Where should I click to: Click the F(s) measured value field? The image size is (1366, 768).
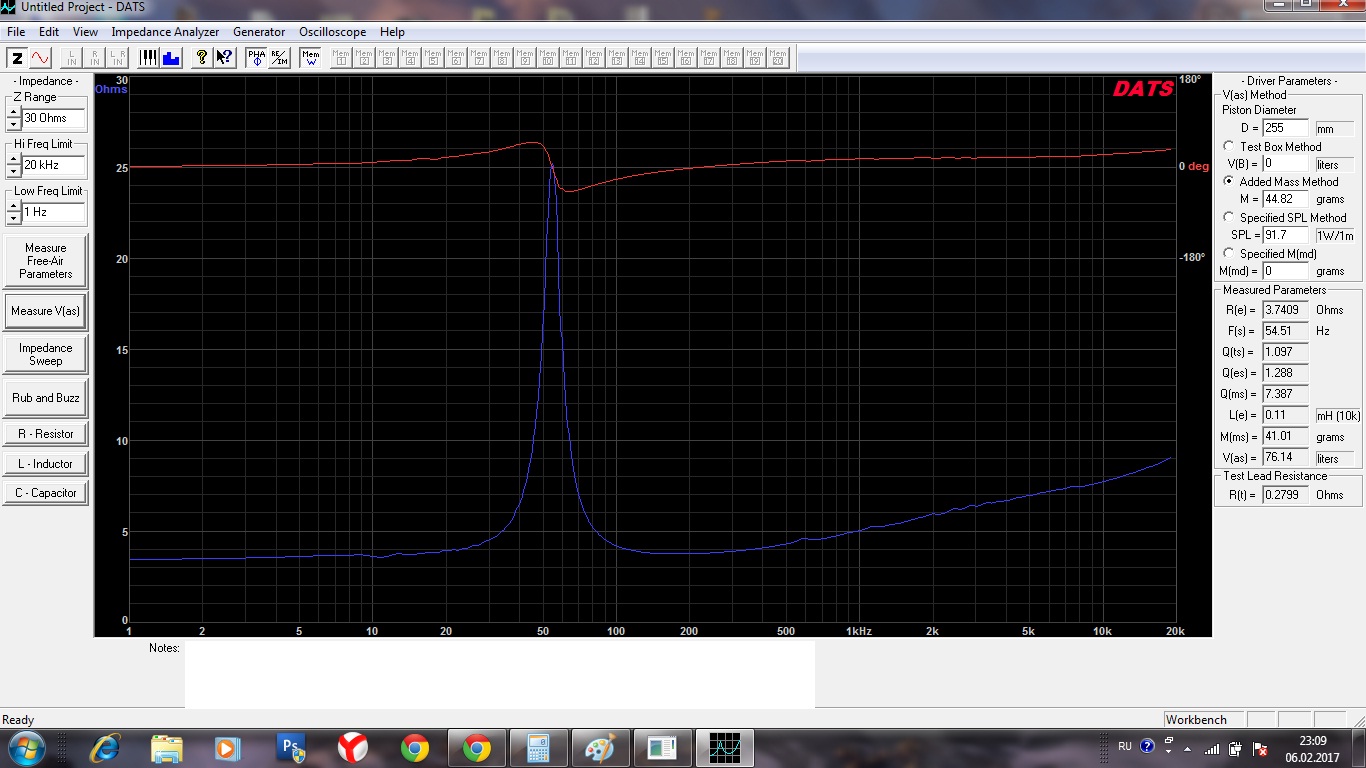click(x=1285, y=330)
